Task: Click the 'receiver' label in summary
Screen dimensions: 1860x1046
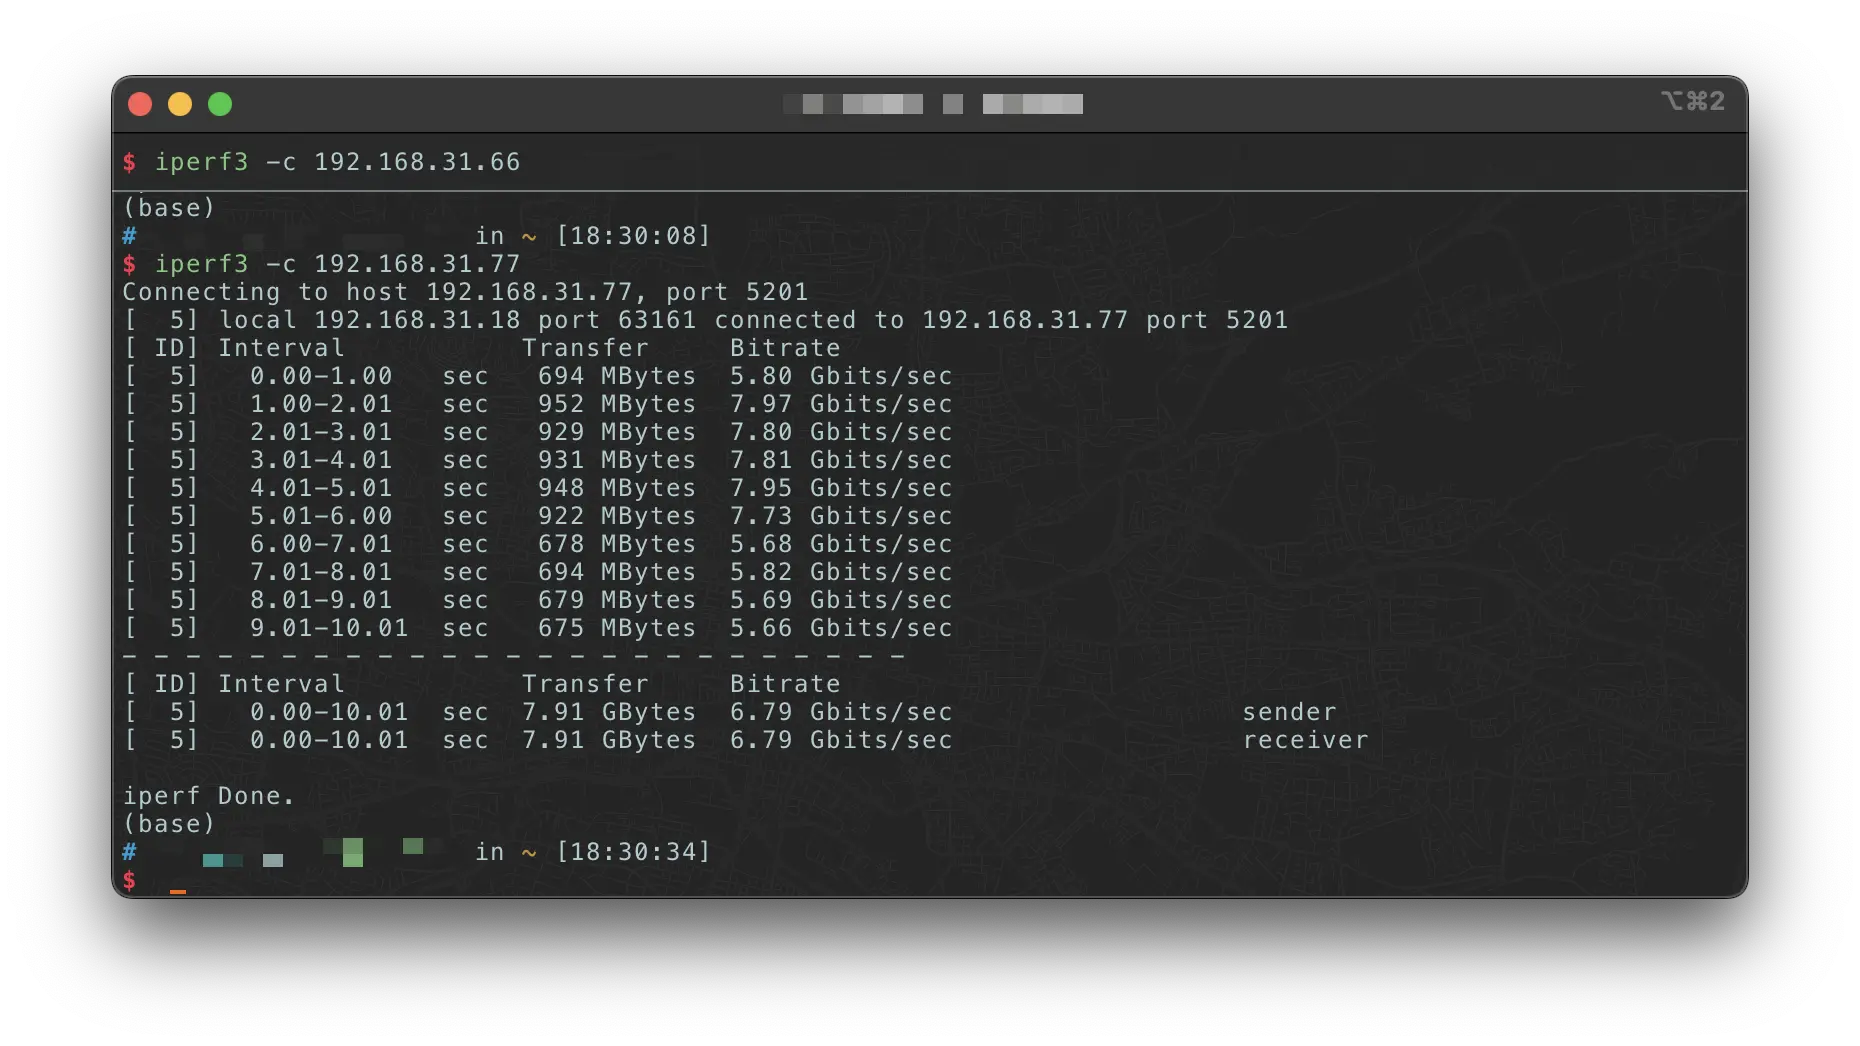Action: pos(1305,740)
